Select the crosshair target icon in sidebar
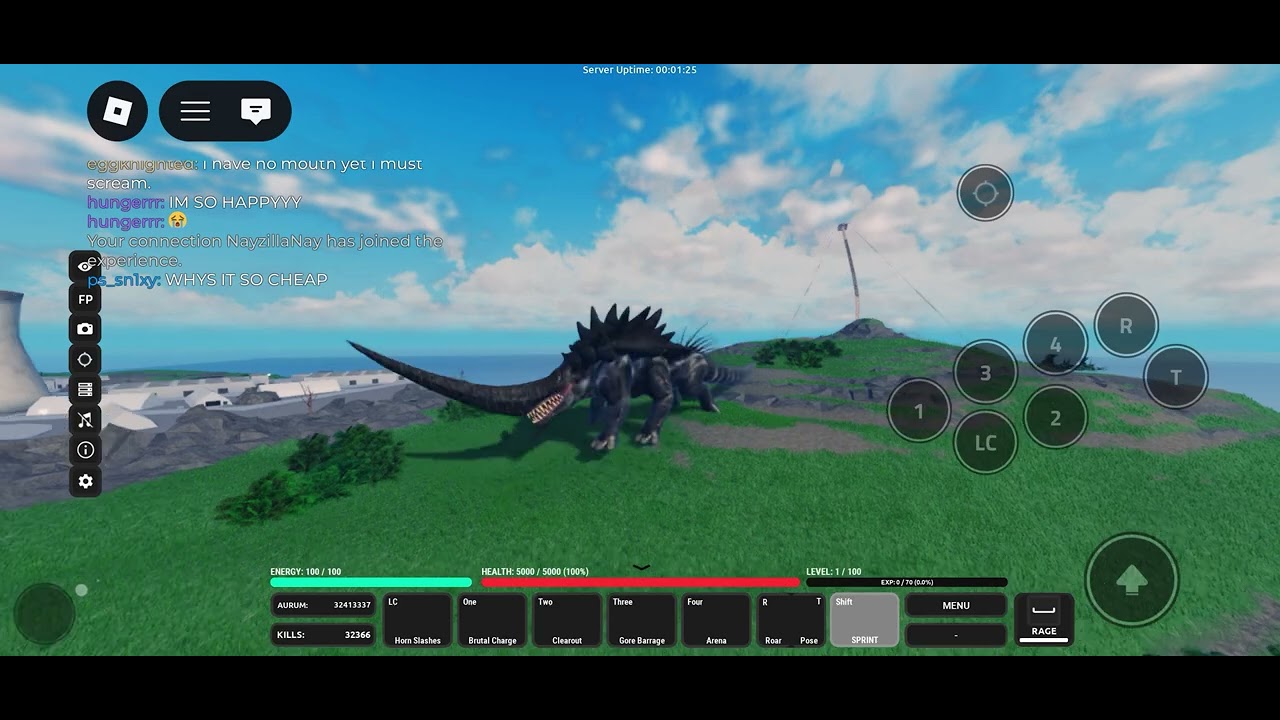1280x720 pixels. 85,359
